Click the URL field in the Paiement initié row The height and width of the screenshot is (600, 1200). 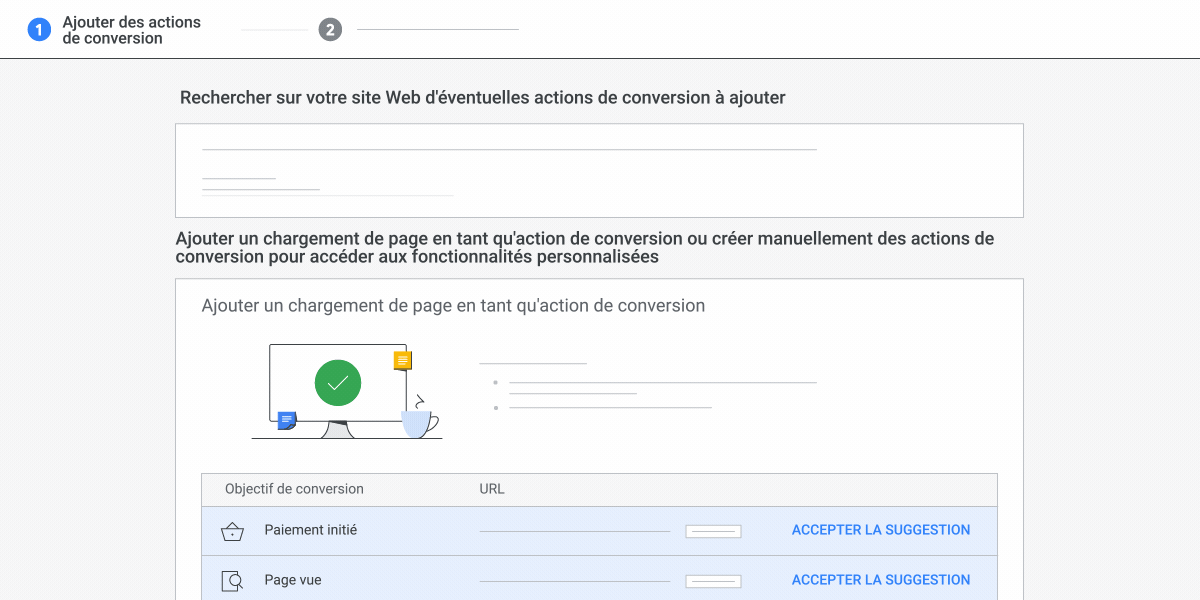pos(575,530)
